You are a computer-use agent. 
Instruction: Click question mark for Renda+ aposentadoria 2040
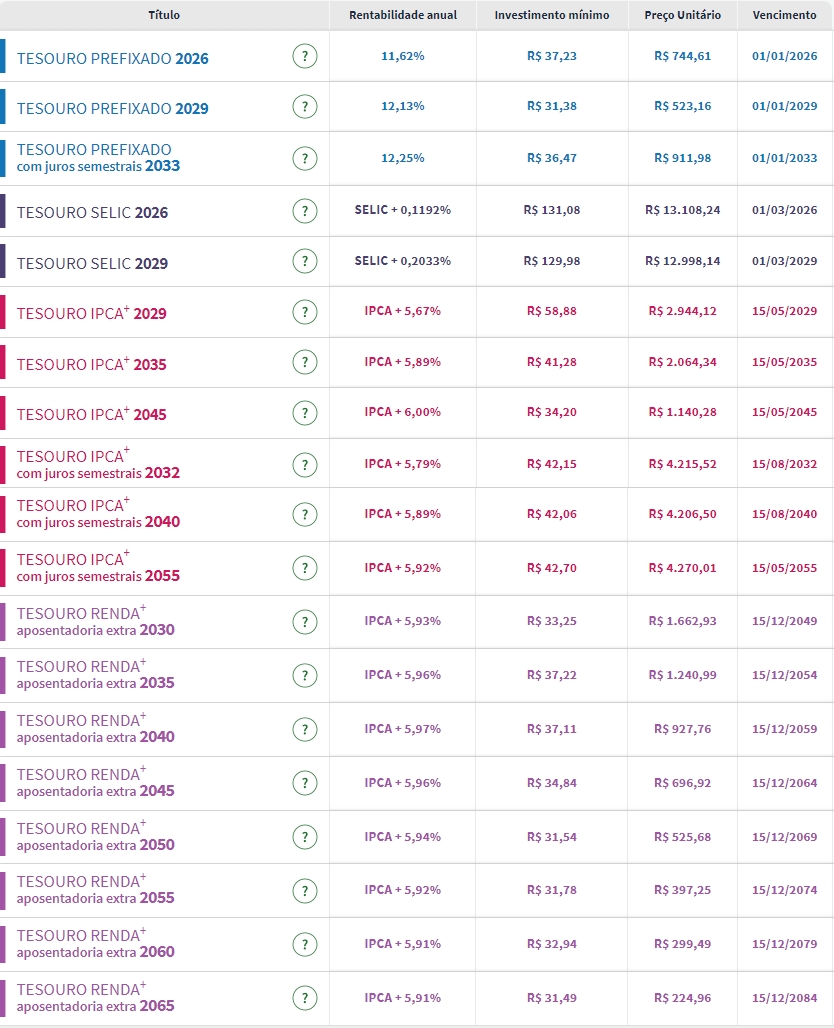305,730
